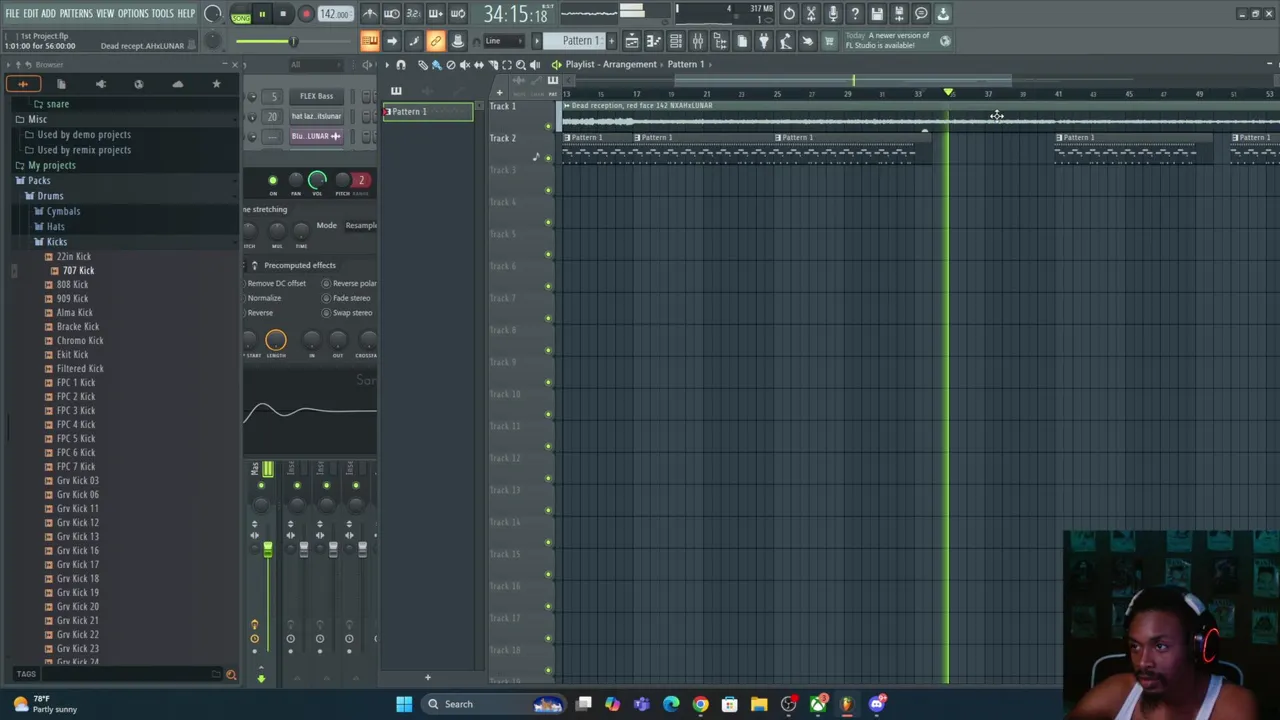Open the Pattern 1 selector dropdown
The image size is (1280, 720).
pyautogui.click(x=580, y=41)
